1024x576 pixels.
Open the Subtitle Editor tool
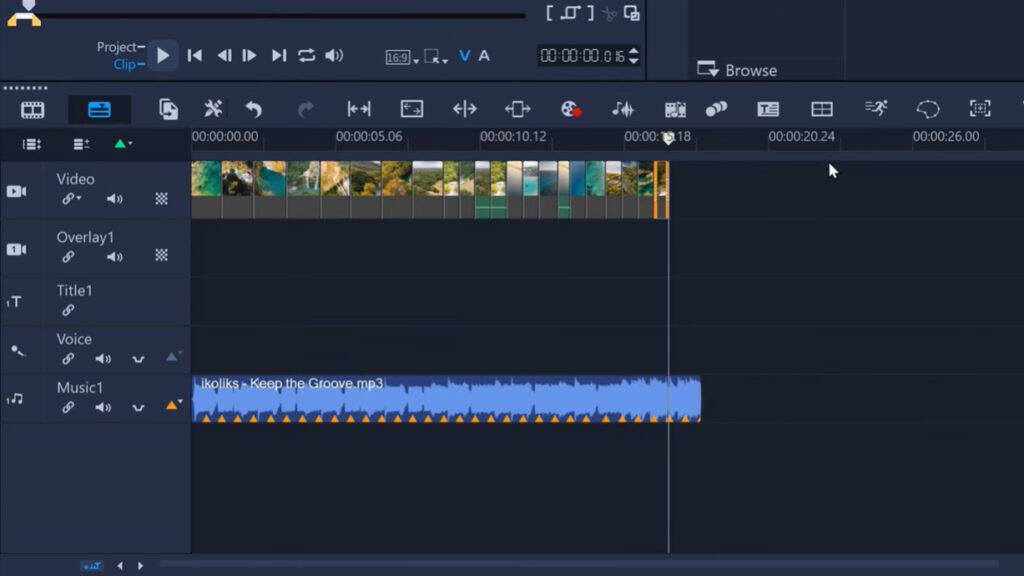click(768, 109)
